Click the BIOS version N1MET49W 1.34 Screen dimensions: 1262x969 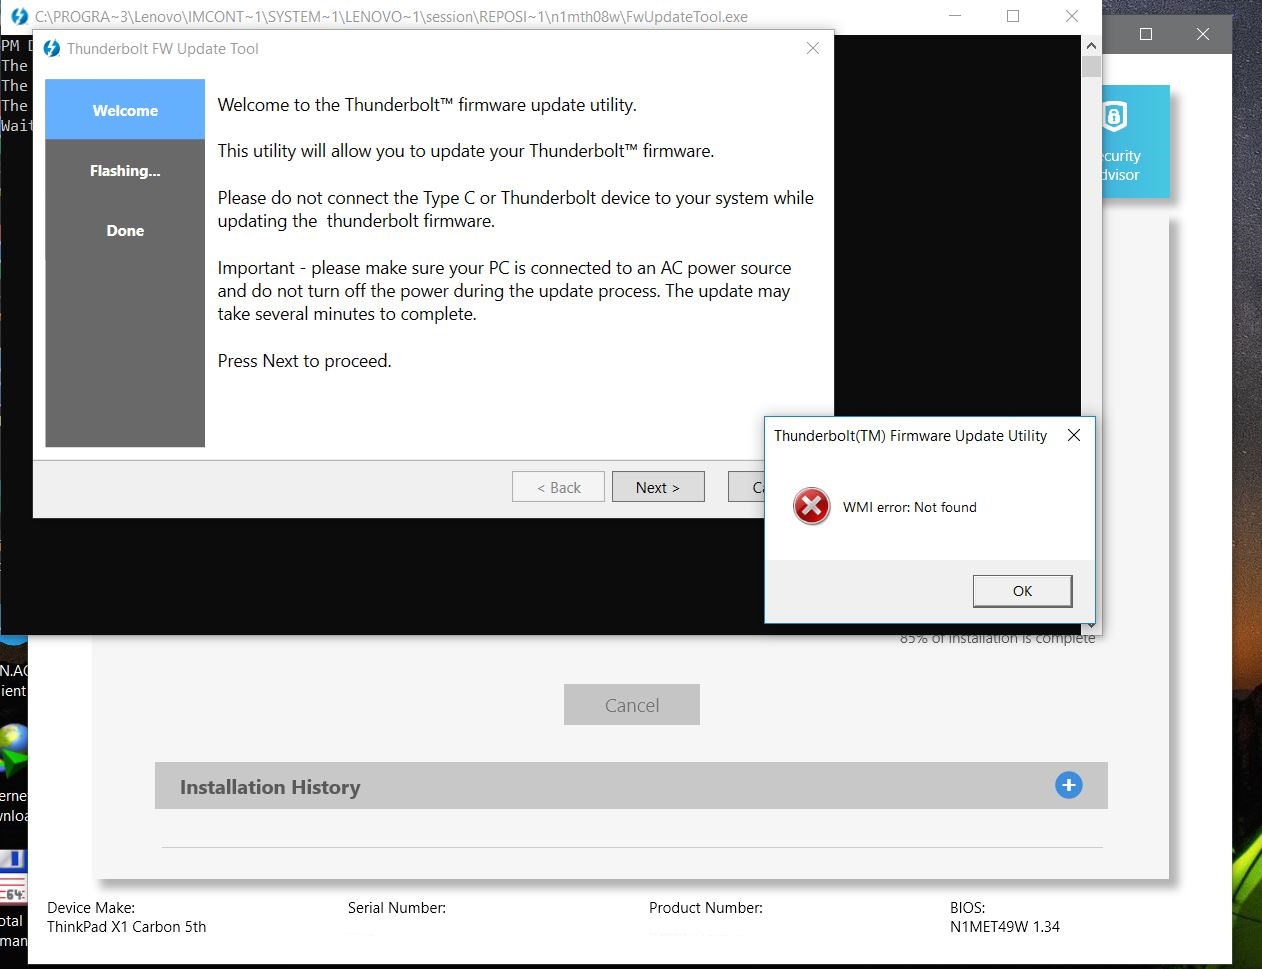1005,927
